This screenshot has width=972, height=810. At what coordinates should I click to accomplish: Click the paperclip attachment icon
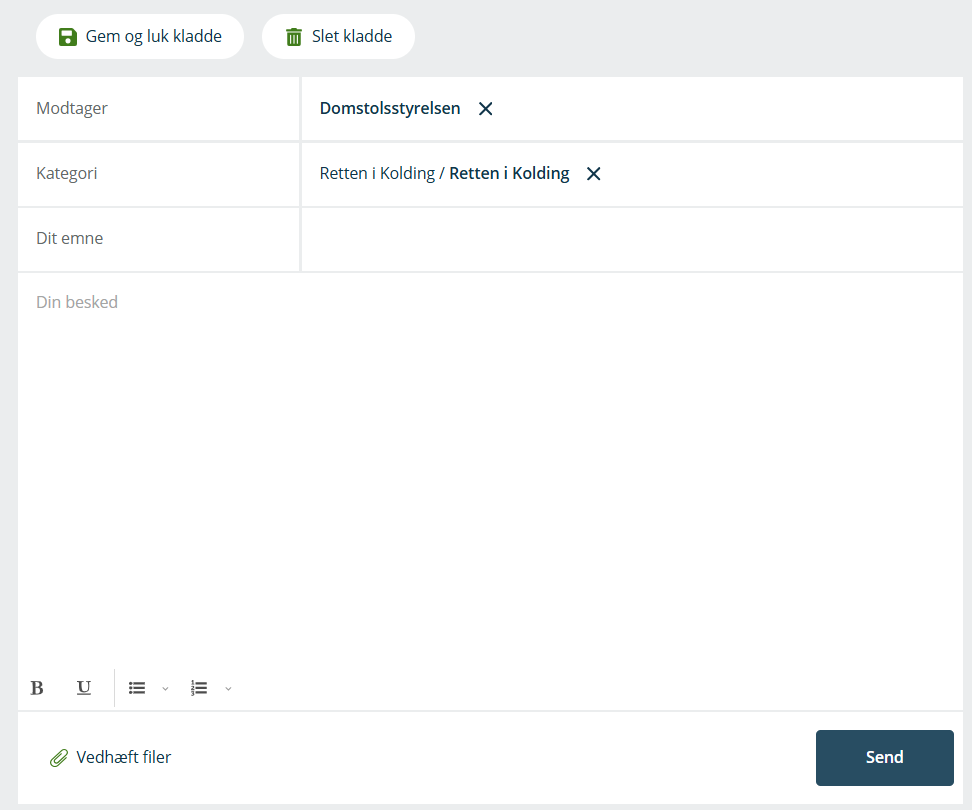[x=59, y=758]
